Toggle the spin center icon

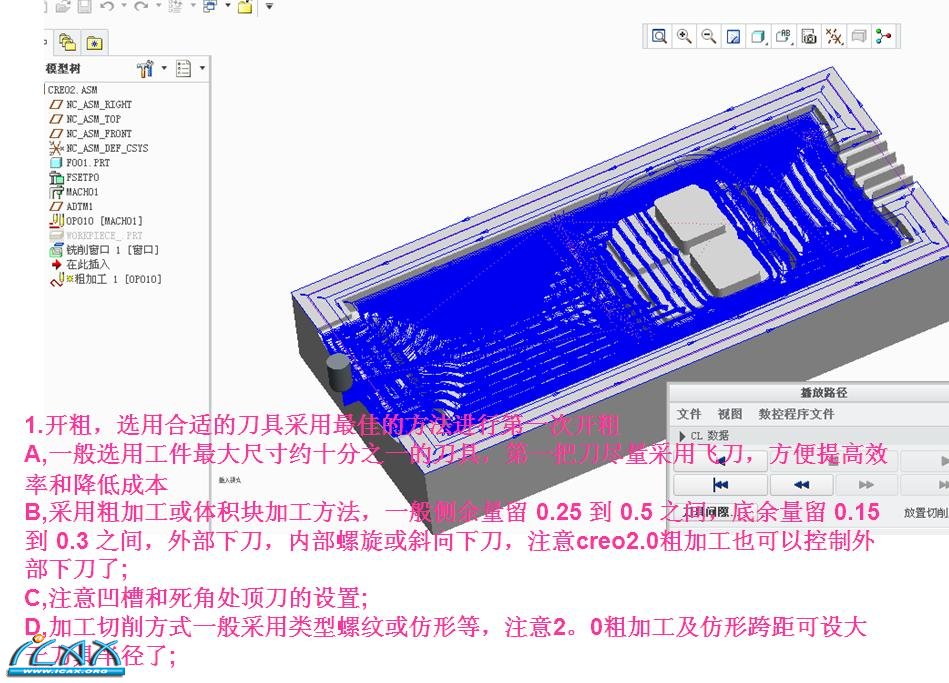click(x=884, y=36)
